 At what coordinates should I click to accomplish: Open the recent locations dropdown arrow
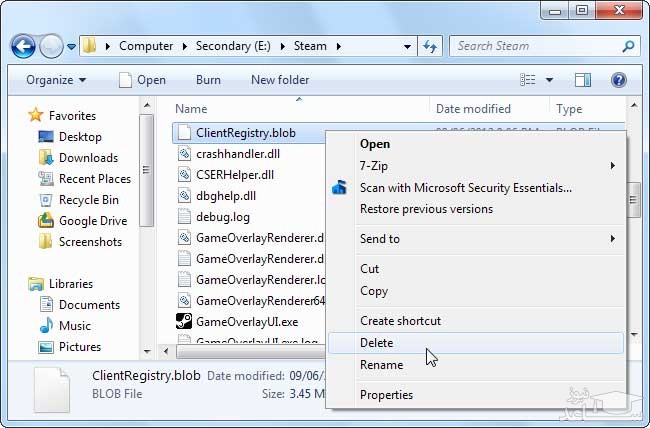[x=71, y=47]
